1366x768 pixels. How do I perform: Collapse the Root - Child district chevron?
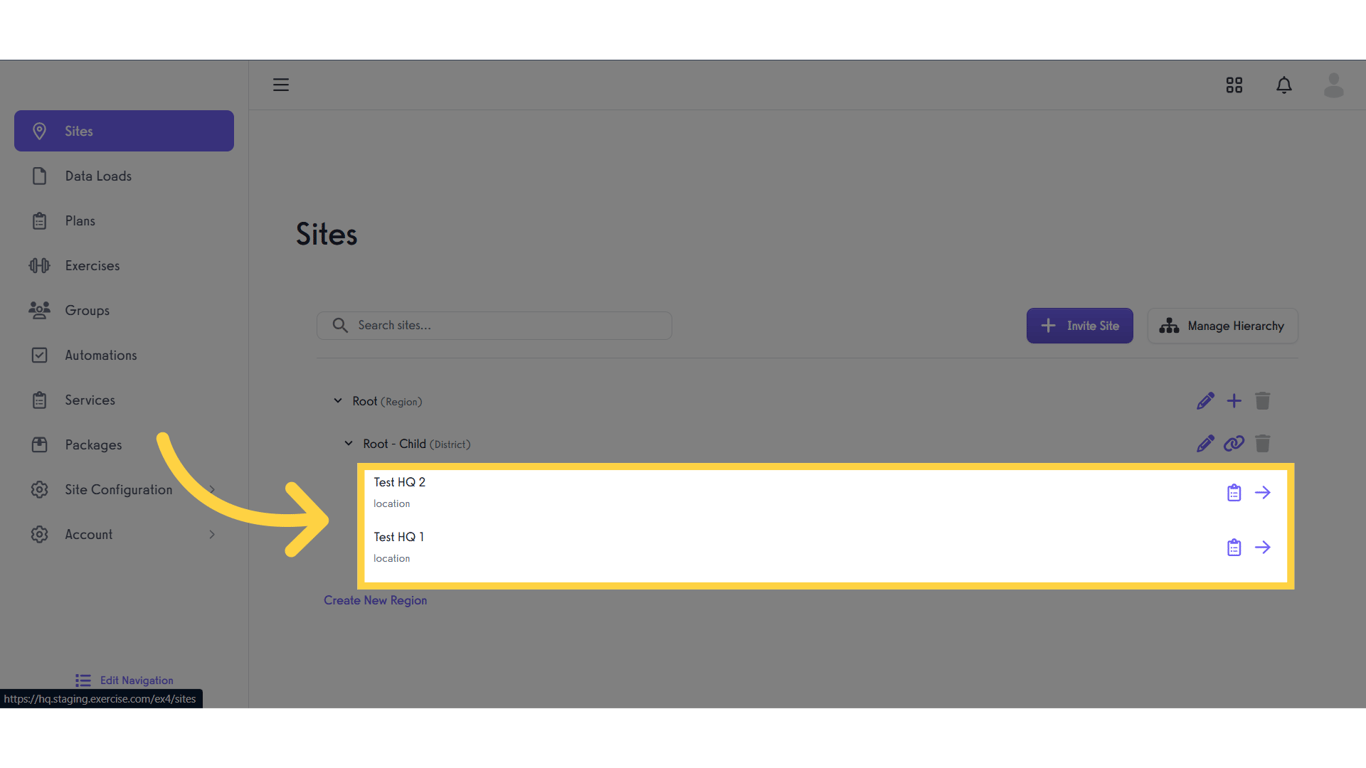point(348,443)
